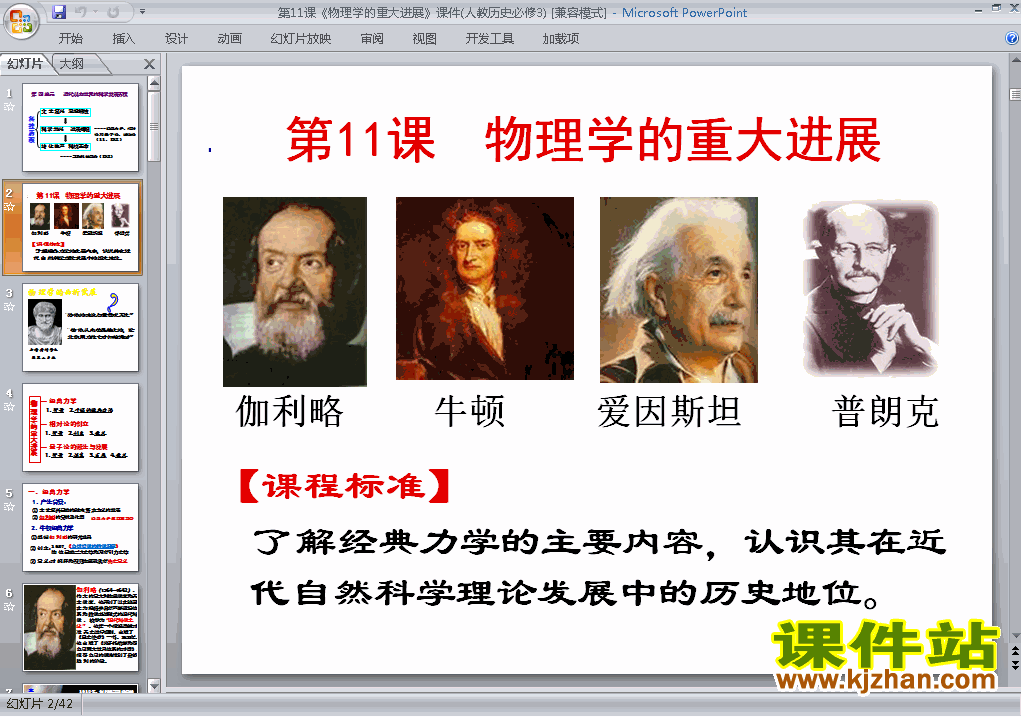
Task: Click animation star icon beside slide 4
Action: [x=9, y=407]
